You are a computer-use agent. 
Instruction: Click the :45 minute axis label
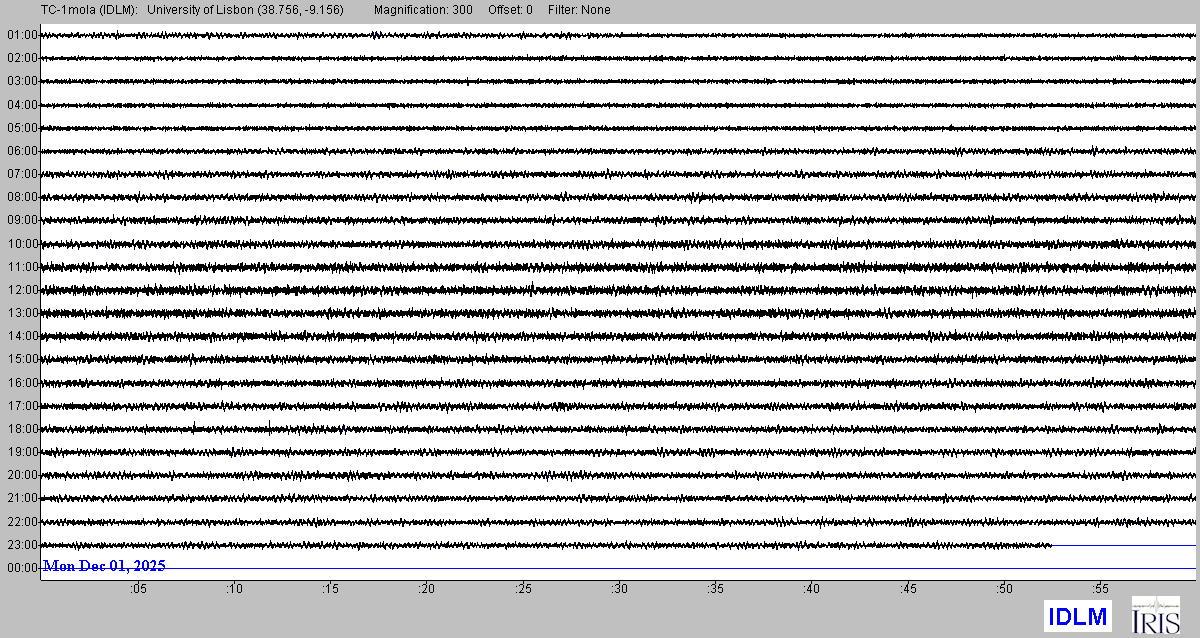pyautogui.click(x=908, y=590)
